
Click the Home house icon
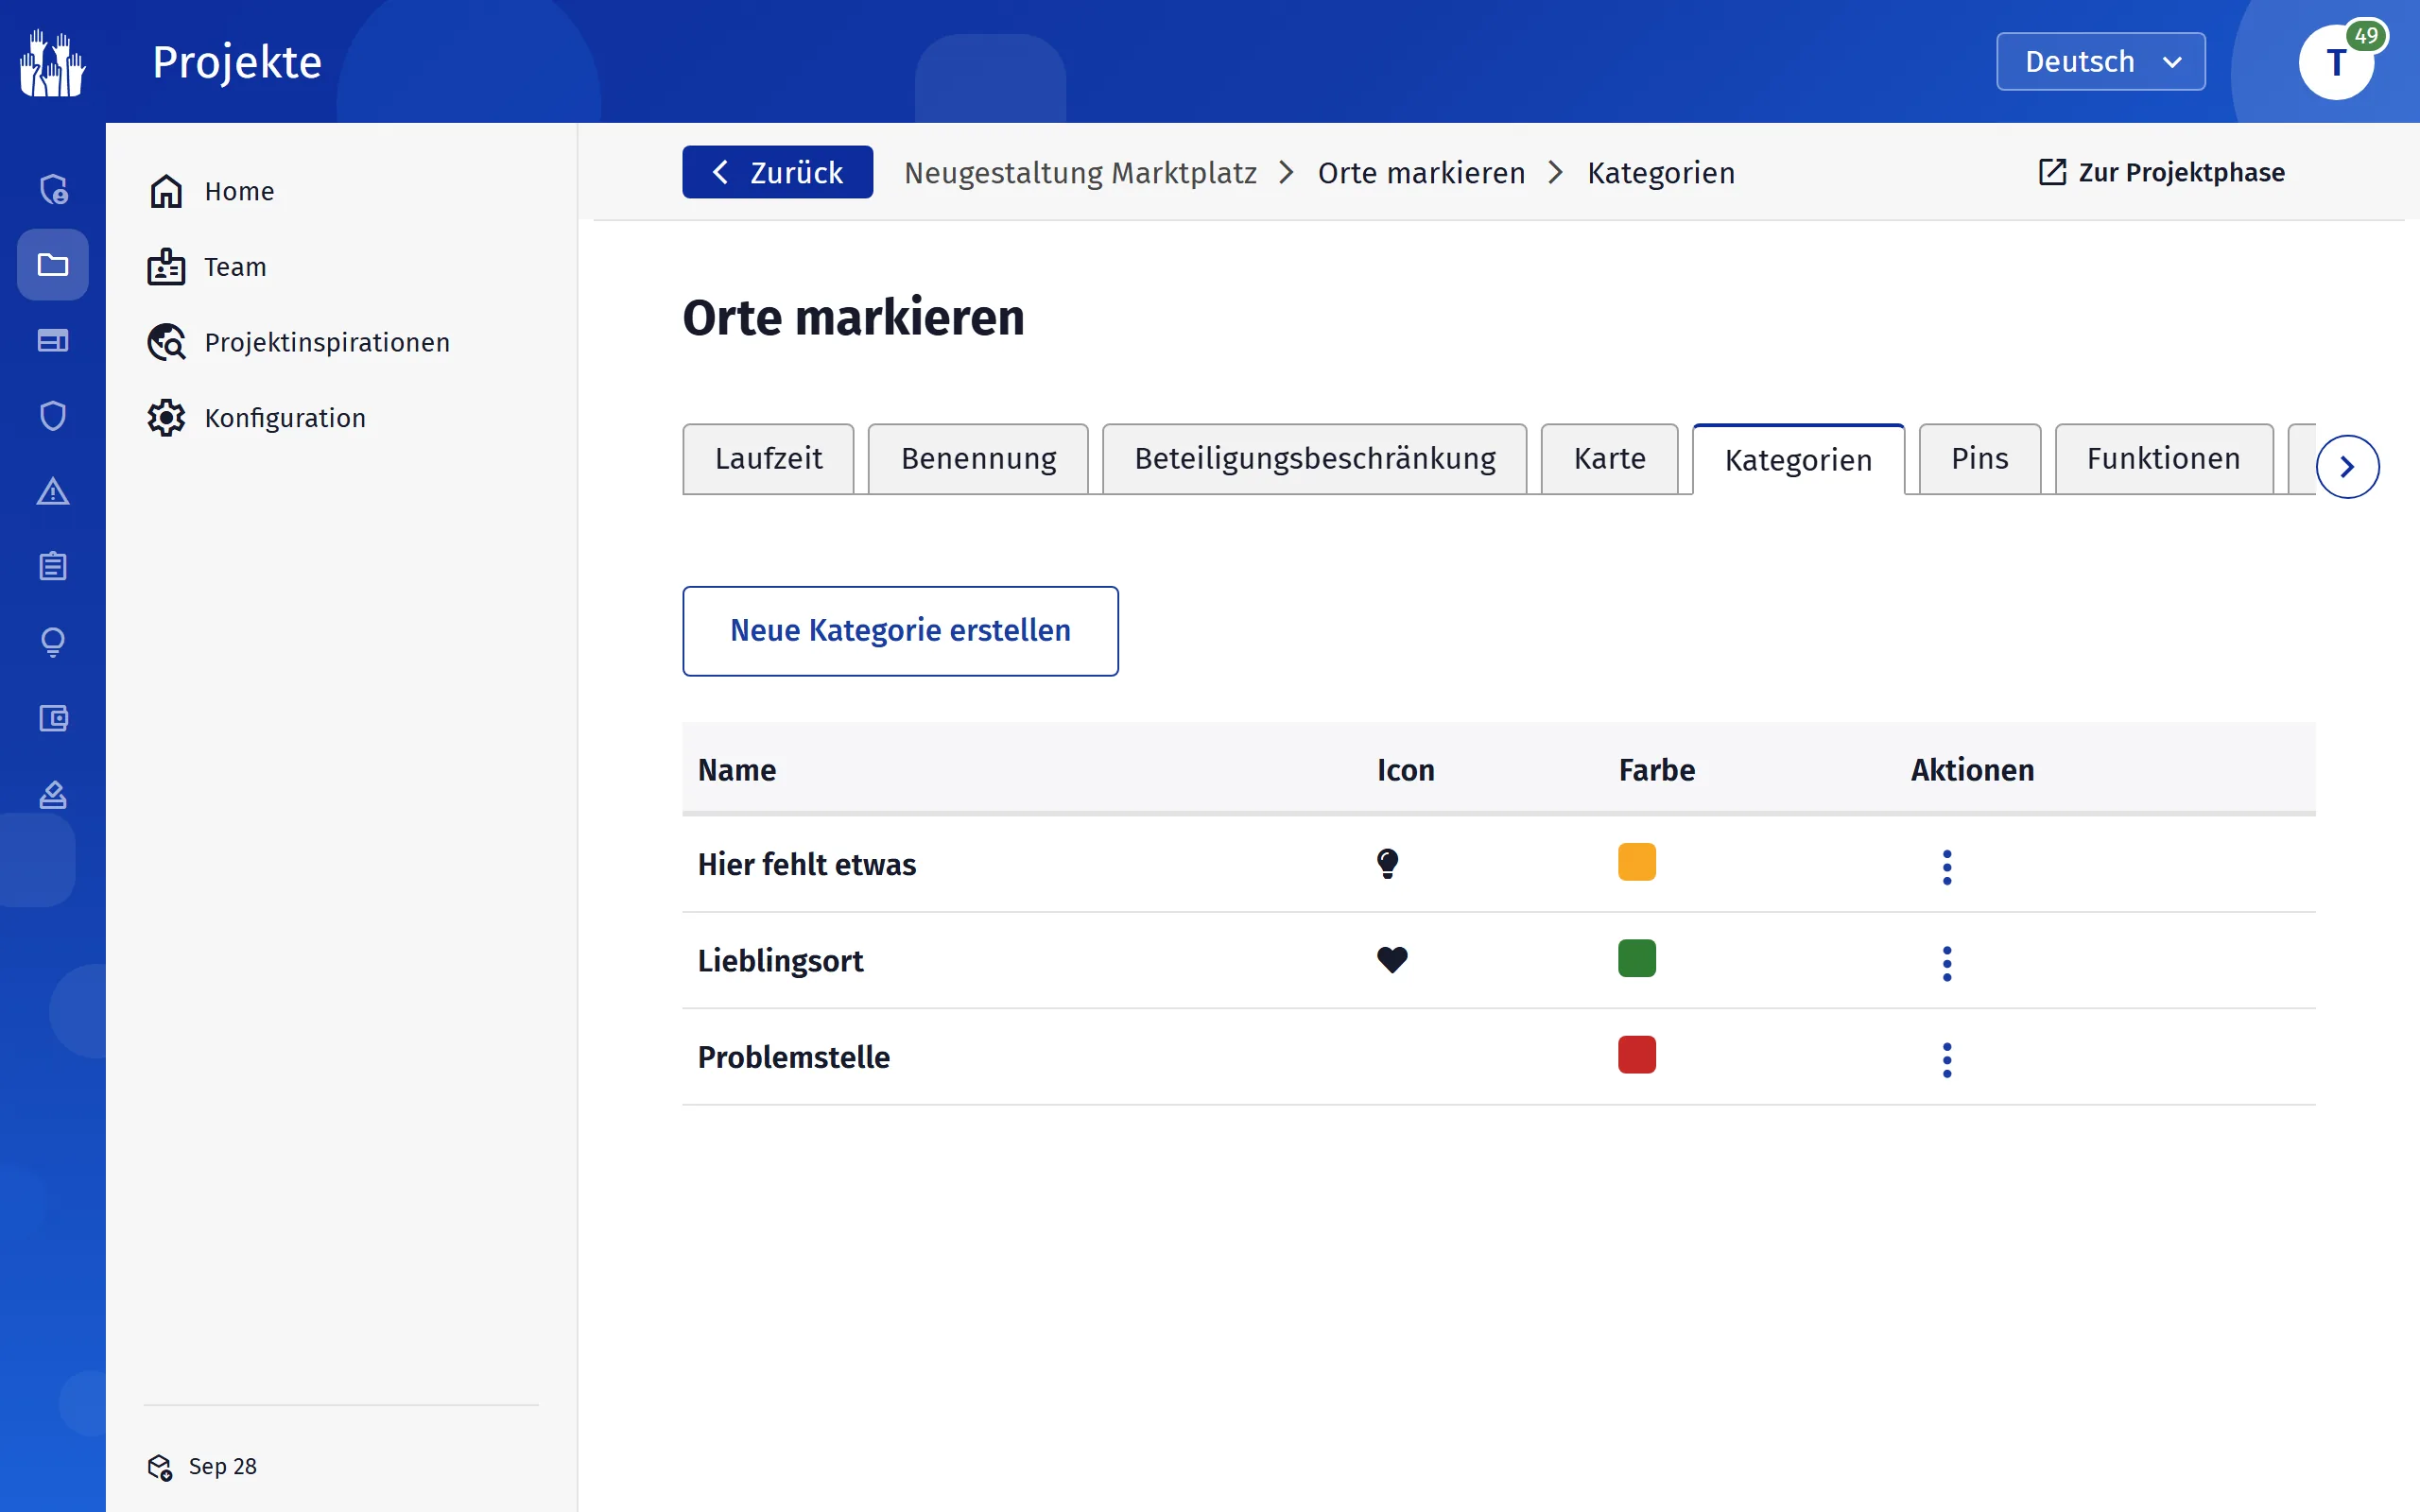[166, 191]
